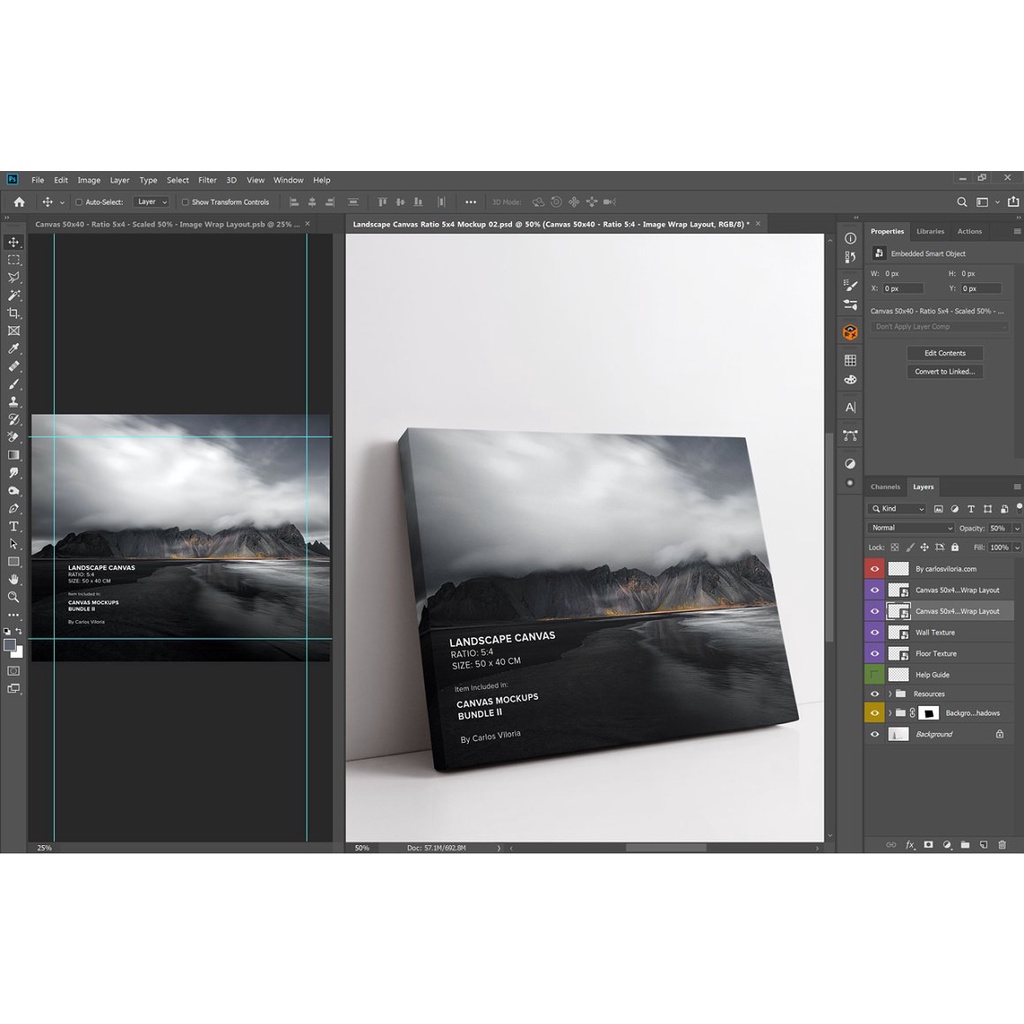
Task: Select the Move tool in the toolbar
Action: click(x=14, y=242)
